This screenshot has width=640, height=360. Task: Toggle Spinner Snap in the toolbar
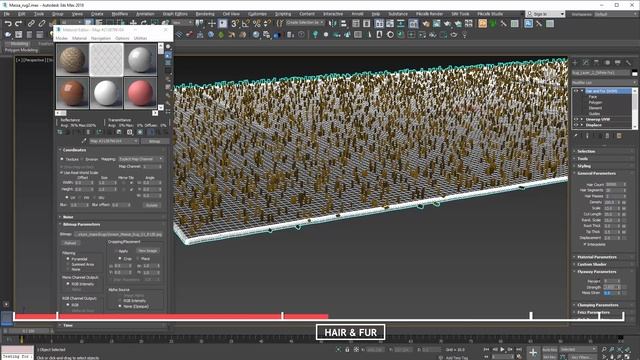tap(267, 24)
